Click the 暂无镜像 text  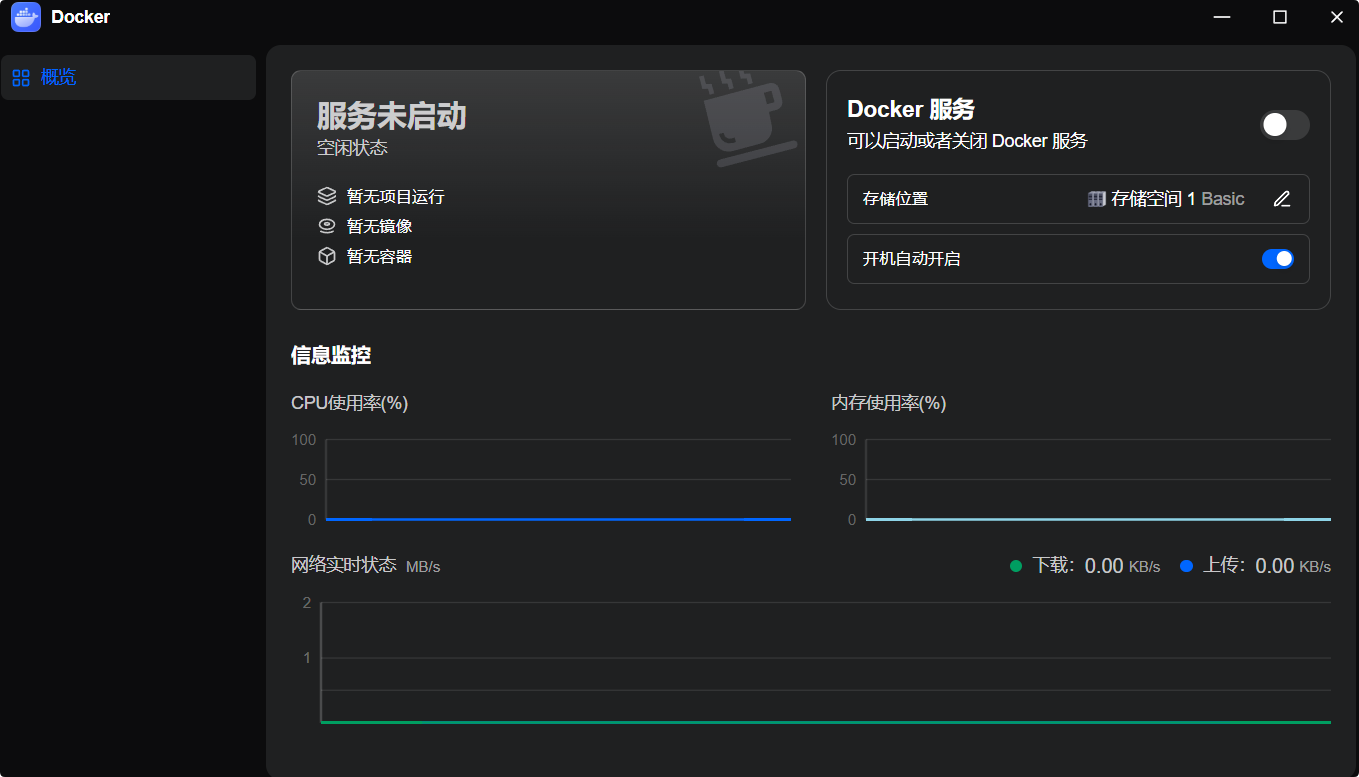click(x=379, y=227)
